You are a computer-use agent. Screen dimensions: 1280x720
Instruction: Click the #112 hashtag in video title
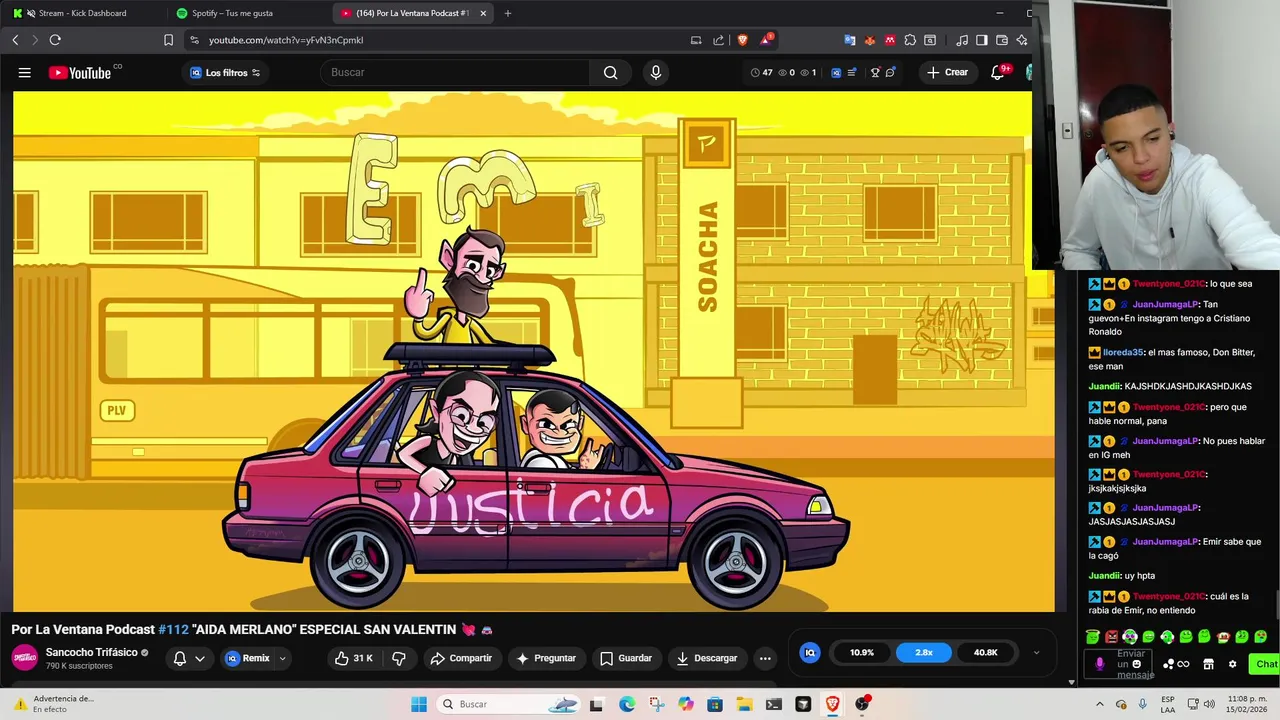tap(173, 630)
